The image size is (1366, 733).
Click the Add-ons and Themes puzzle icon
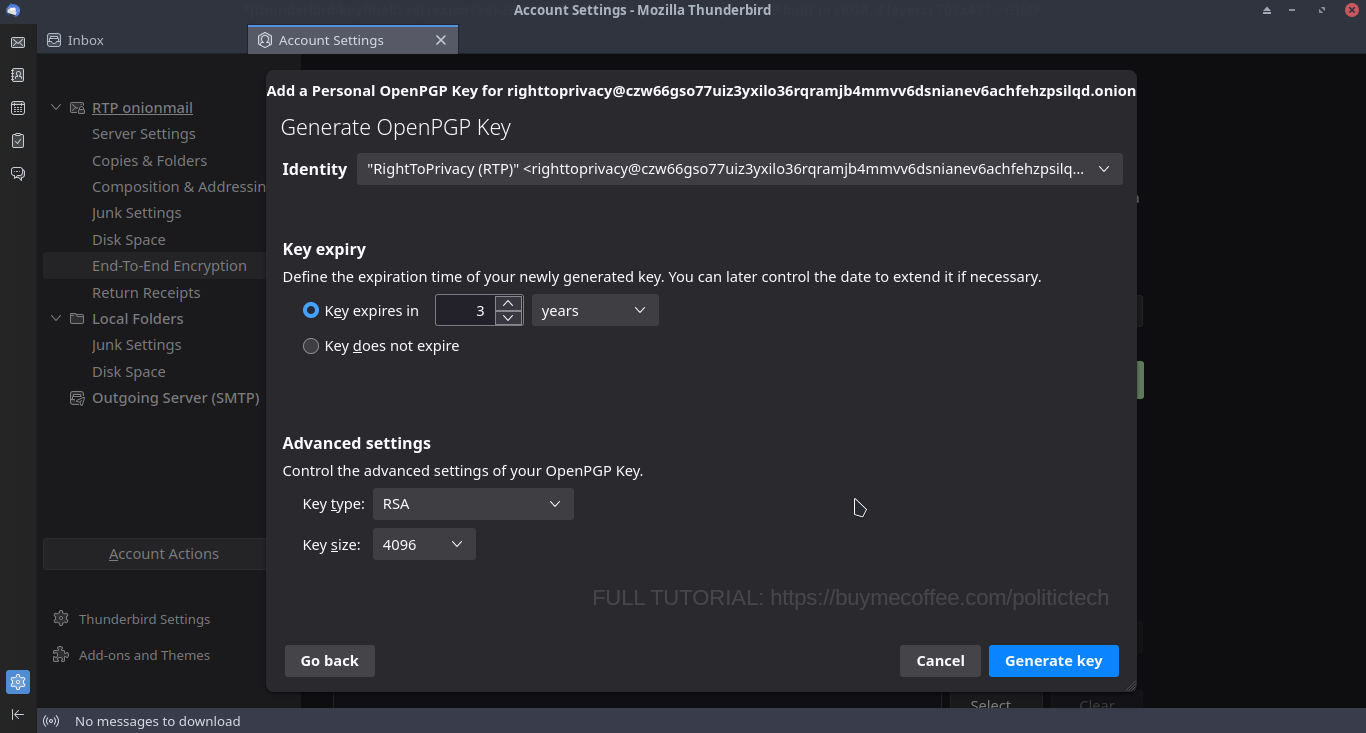click(61, 655)
